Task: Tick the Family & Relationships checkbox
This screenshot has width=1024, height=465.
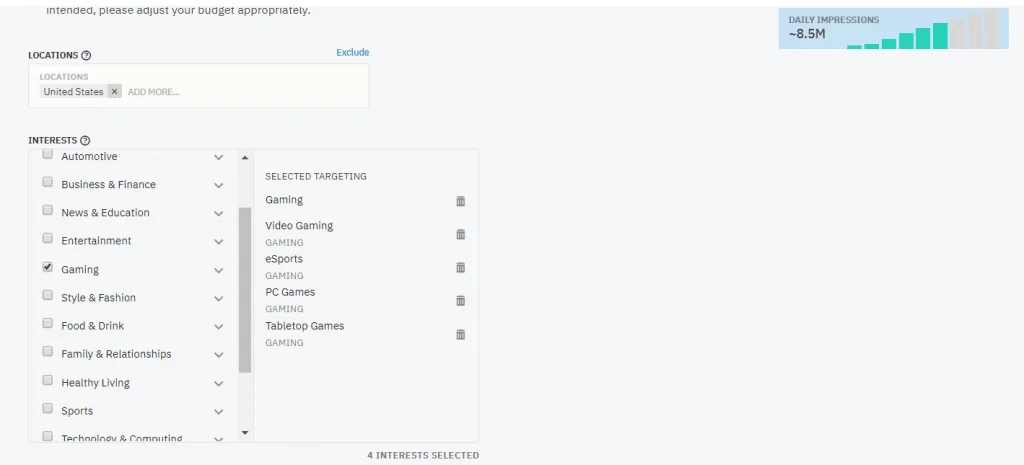Action: pos(48,351)
